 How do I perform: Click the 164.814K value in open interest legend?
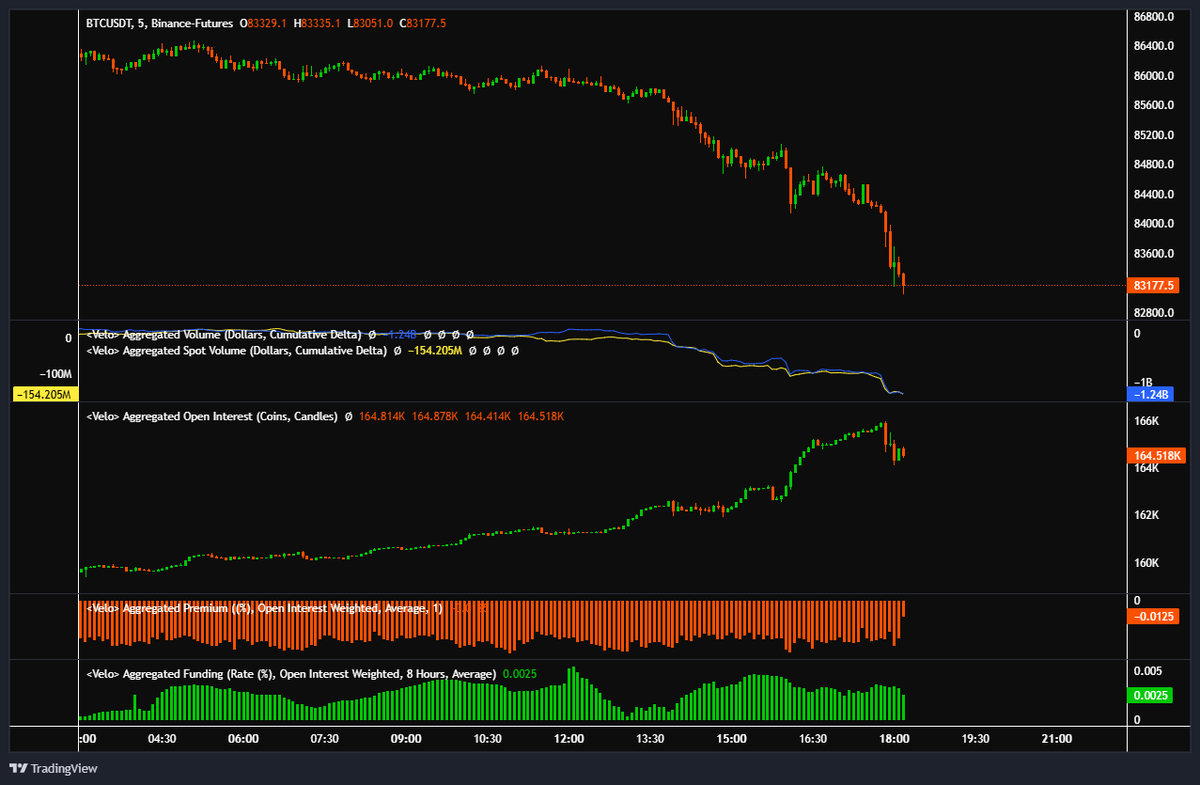point(382,416)
